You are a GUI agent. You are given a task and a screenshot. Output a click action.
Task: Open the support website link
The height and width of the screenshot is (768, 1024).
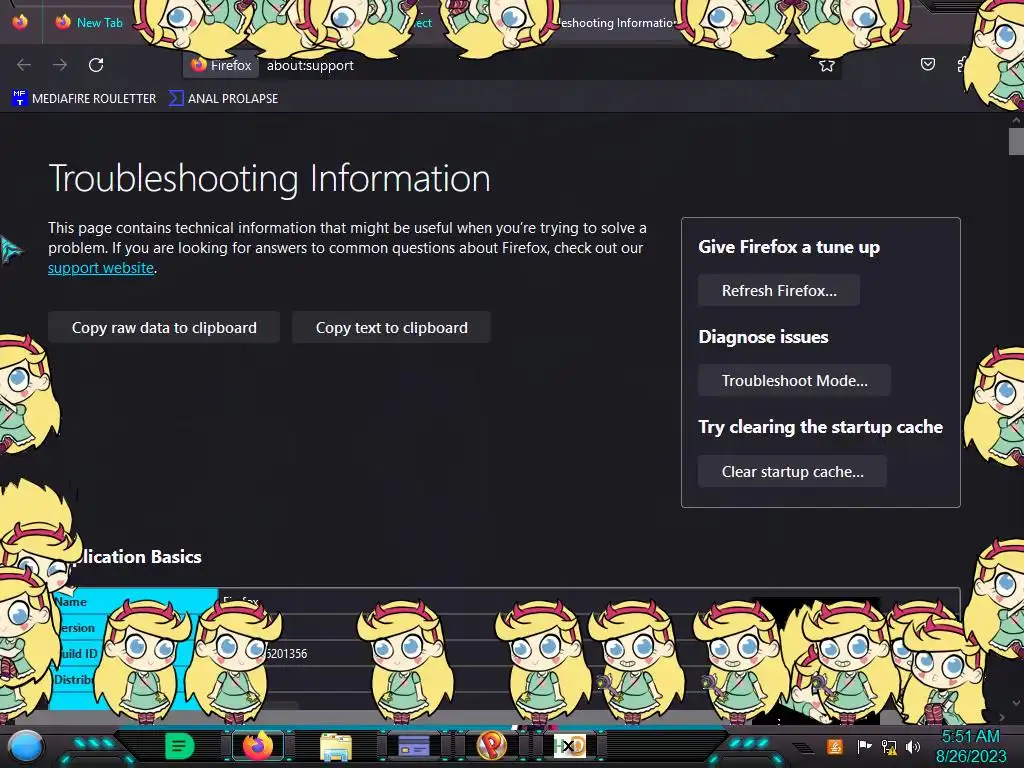(x=101, y=268)
